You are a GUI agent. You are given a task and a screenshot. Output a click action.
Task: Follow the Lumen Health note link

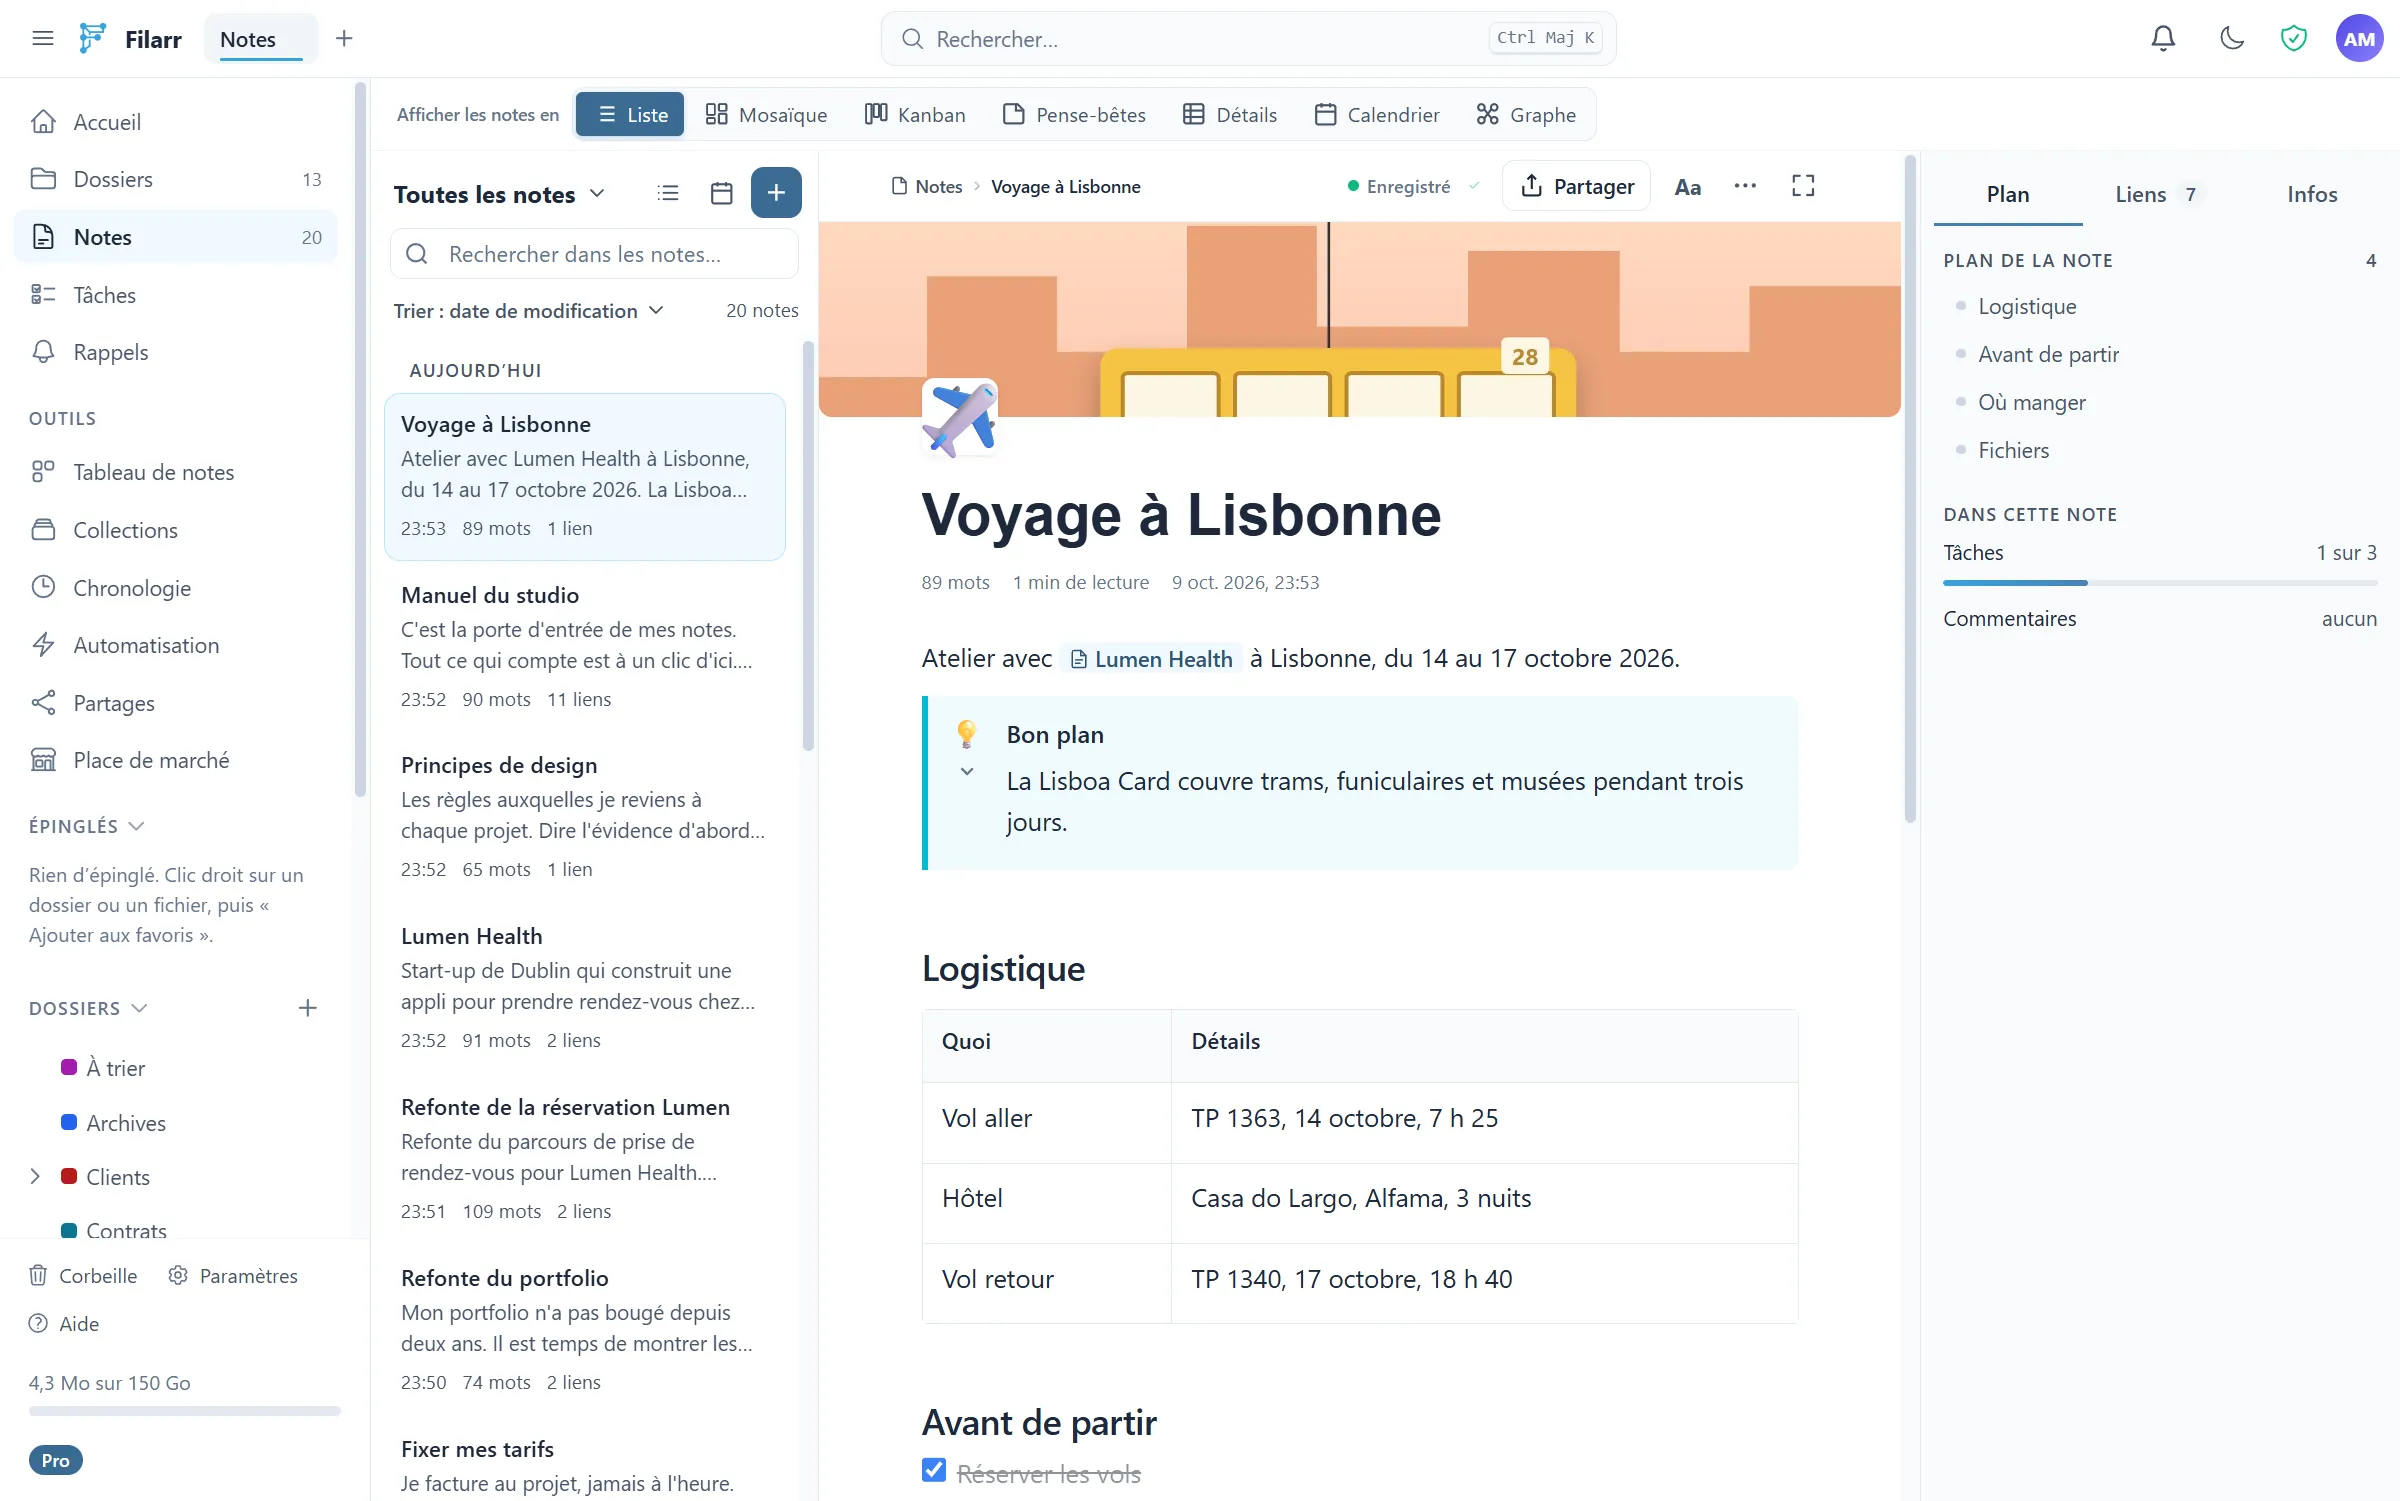(x=1151, y=659)
